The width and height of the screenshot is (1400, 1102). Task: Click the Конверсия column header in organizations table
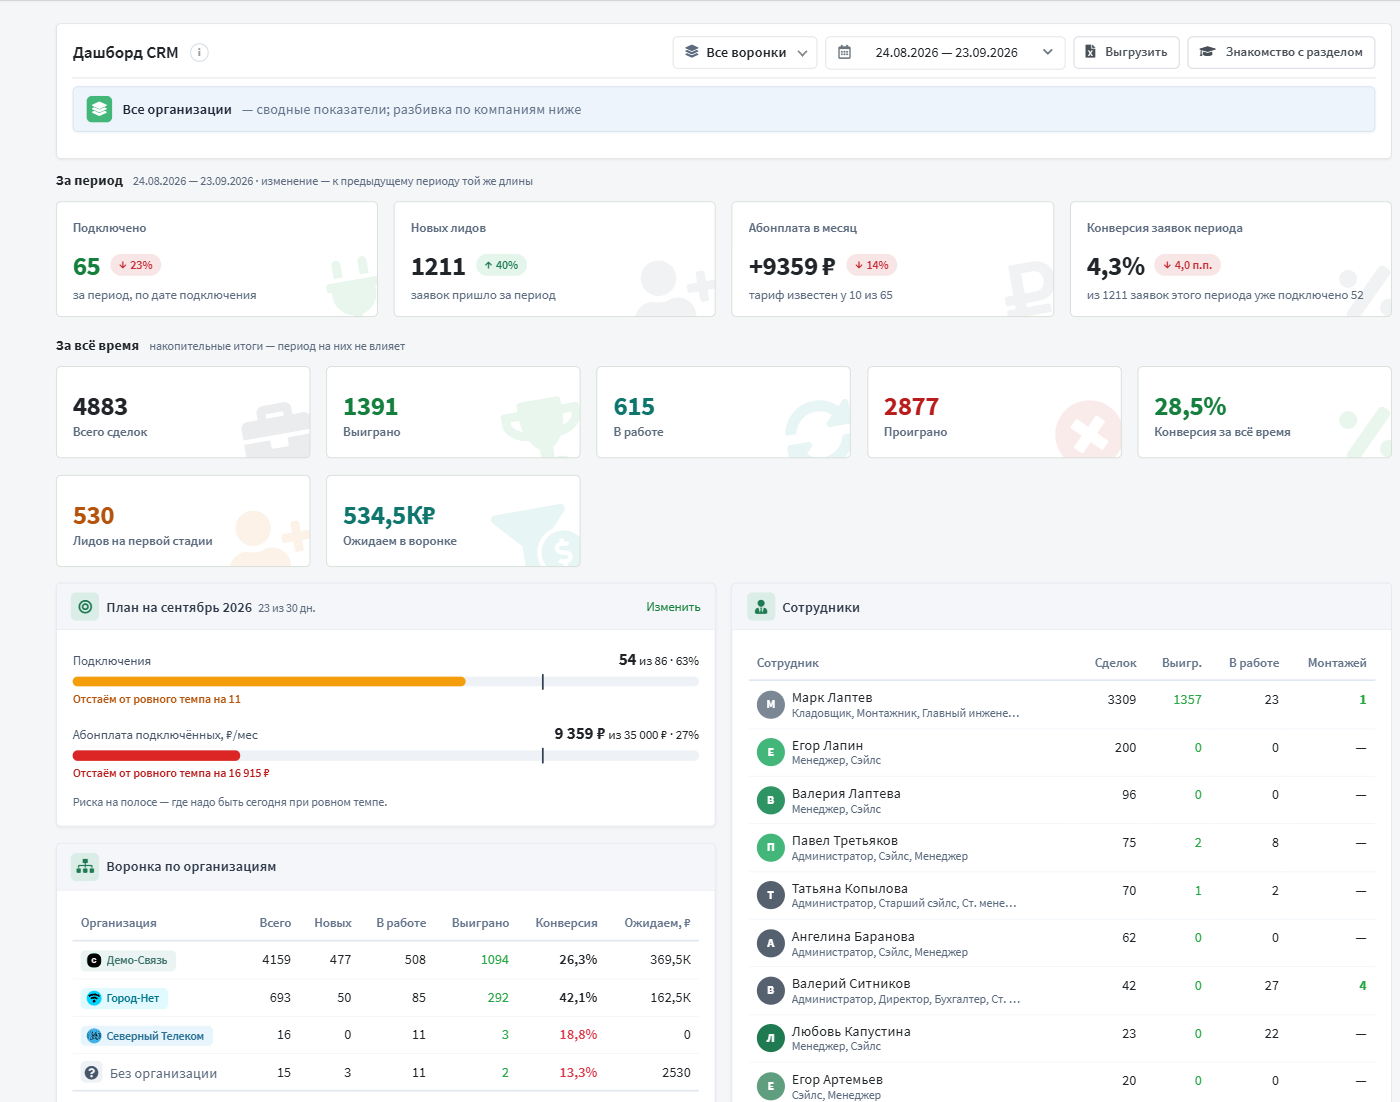click(566, 923)
